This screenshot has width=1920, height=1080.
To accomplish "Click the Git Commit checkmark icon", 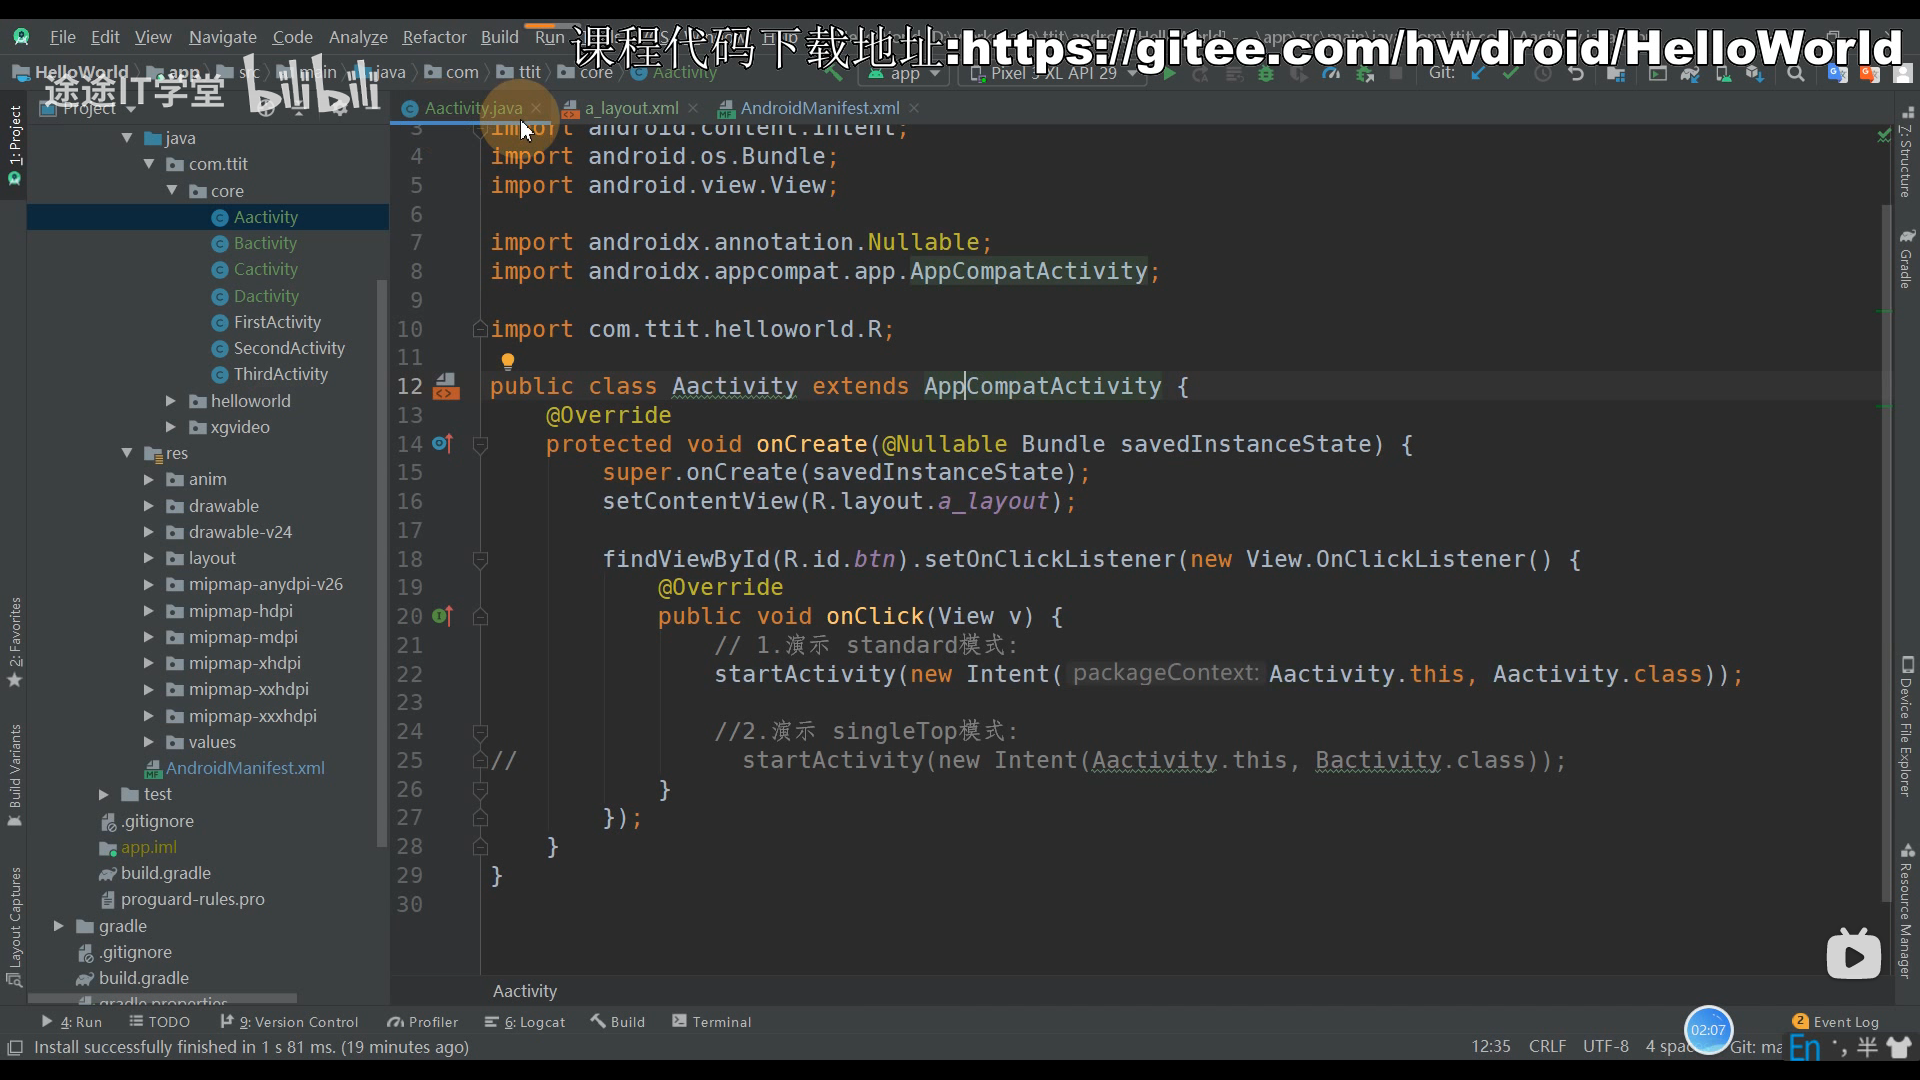I will click(x=1510, y=74).
